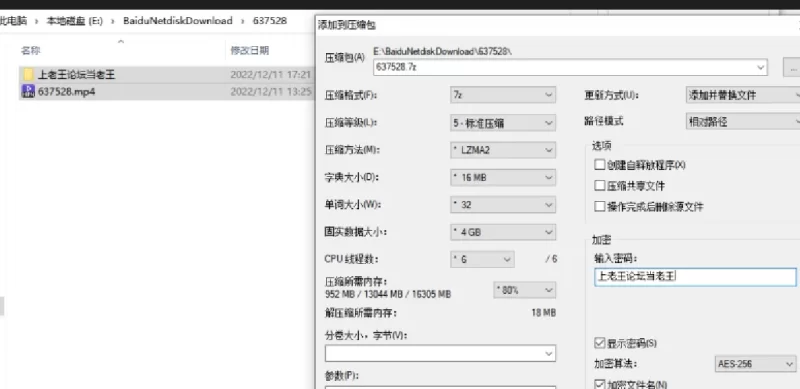Screen dimensions: 800x389
Task: Click 637528 breadcrumb segment
Action: (270, 21)
